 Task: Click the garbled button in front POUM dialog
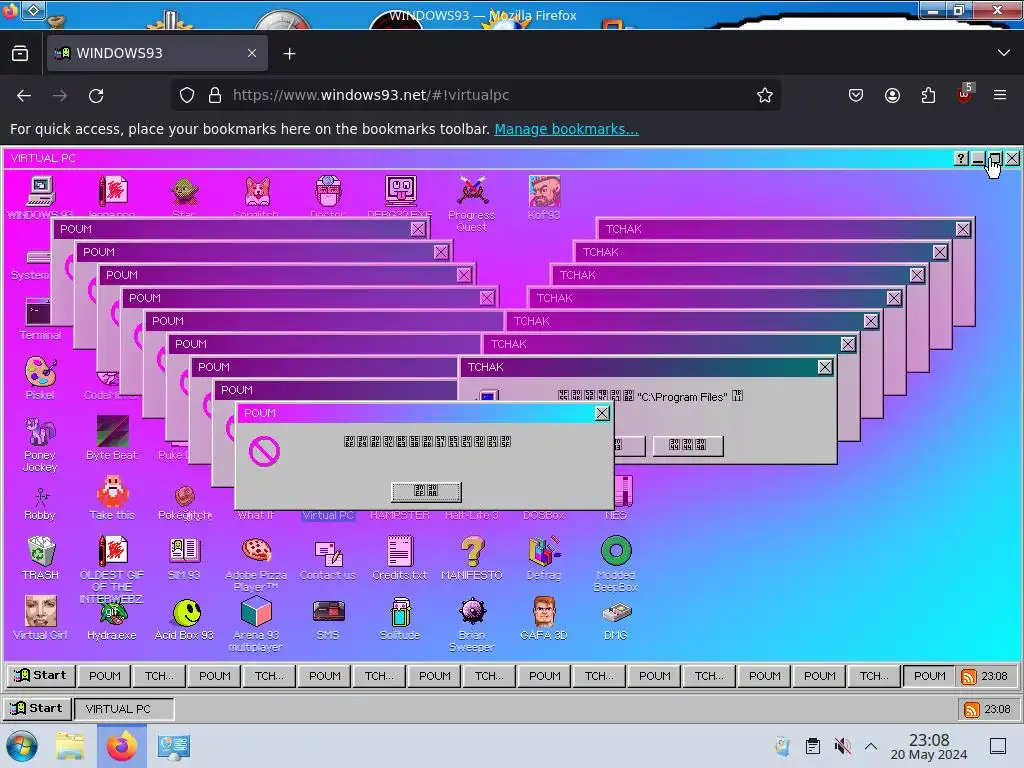click(x=426, y=491)
